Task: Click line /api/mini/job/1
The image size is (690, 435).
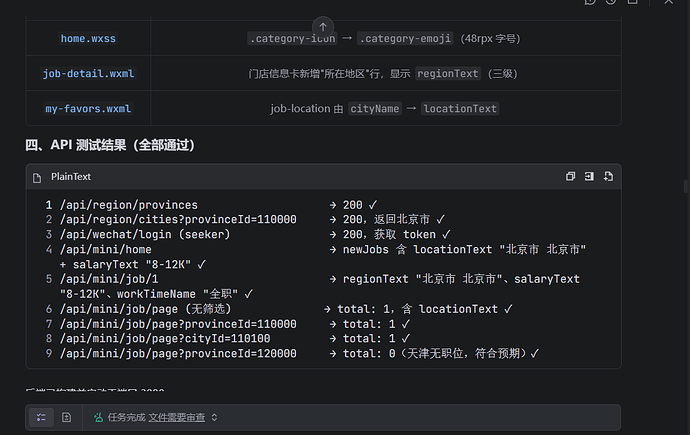Action: pyautogui.click(x=109, y=279)
